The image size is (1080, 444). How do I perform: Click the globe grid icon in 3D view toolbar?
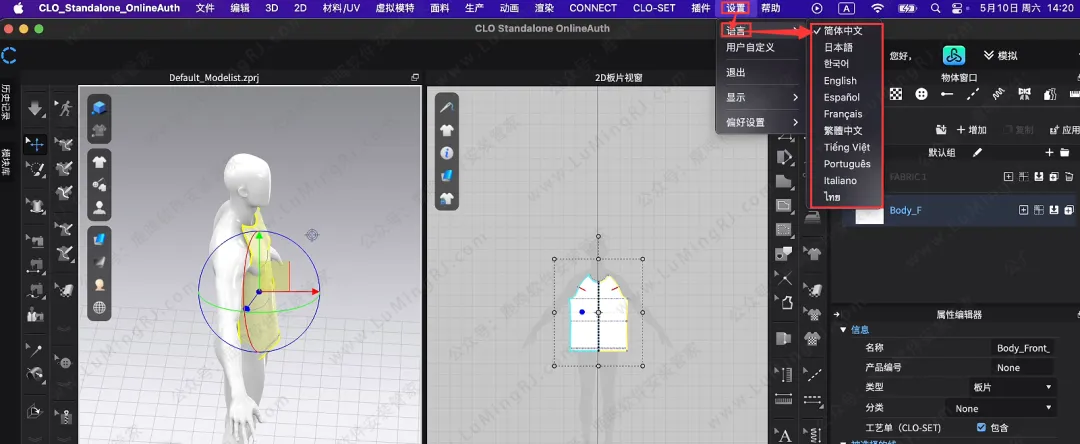[x=100, y=307]
